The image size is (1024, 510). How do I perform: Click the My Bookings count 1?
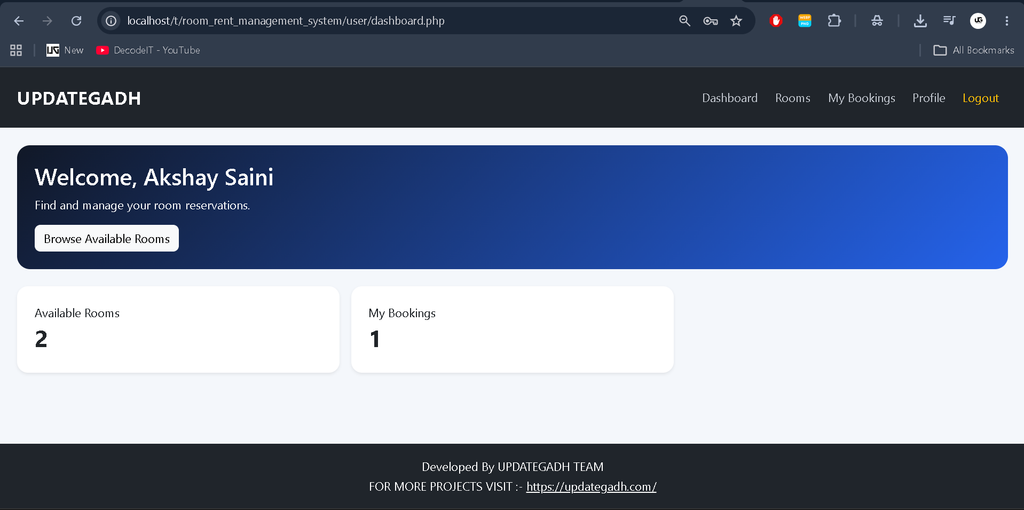pos(375,340)
